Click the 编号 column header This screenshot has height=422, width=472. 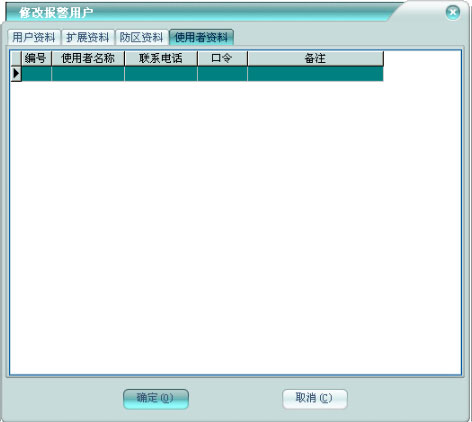tap(36, 58)
